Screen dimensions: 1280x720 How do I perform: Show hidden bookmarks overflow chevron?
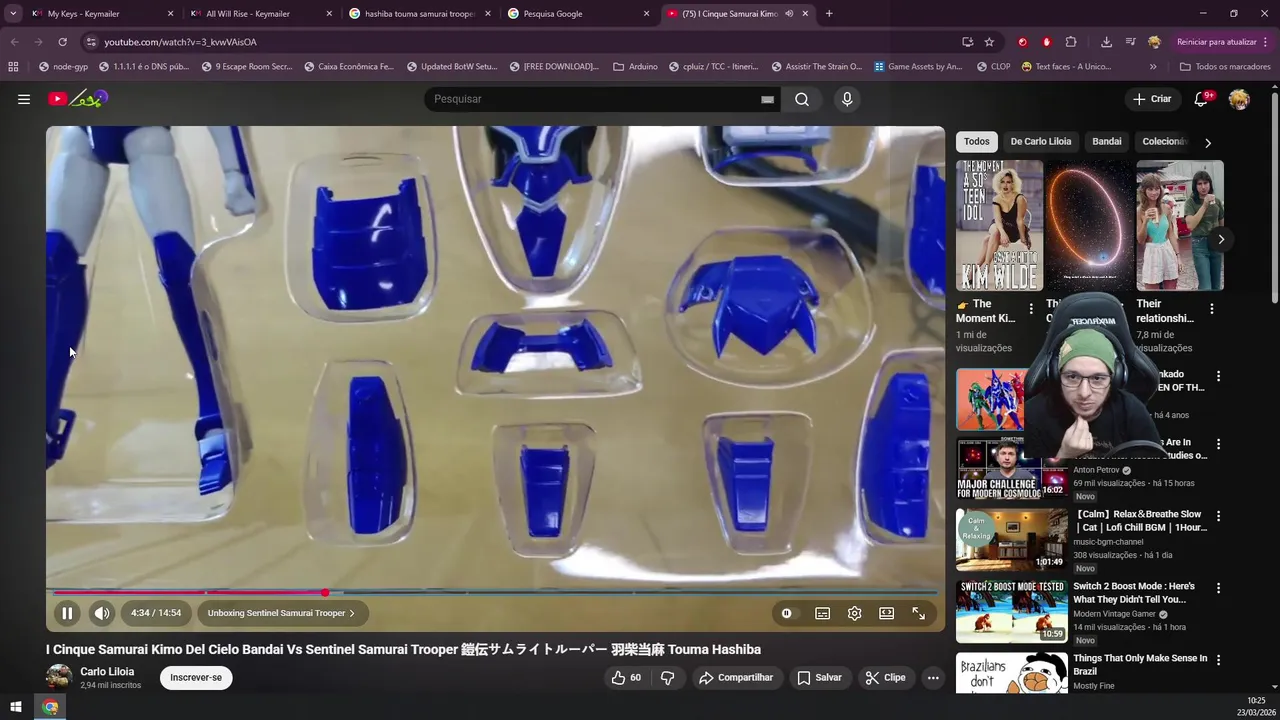[x=1153, y=67]
